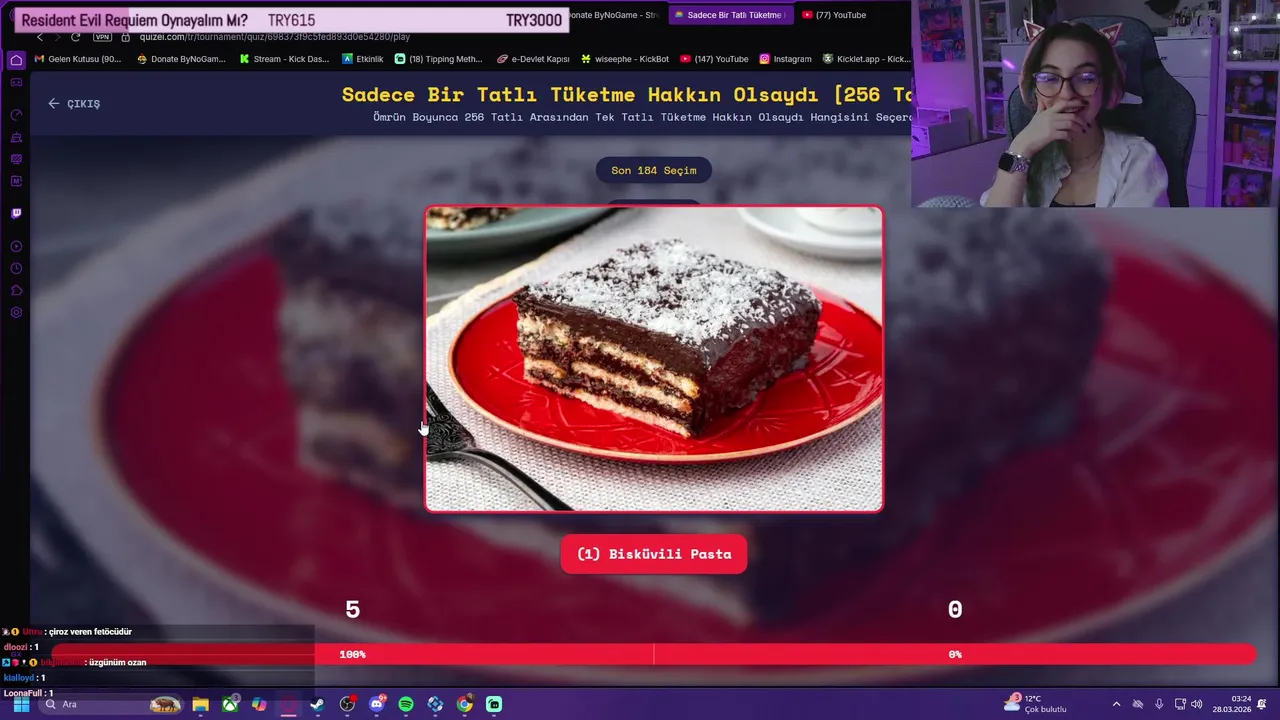Image resolution: width=1280 pixels, height=720 pixels.
Task: Open the mint green app taskbar icon
Action: (494, 704)
